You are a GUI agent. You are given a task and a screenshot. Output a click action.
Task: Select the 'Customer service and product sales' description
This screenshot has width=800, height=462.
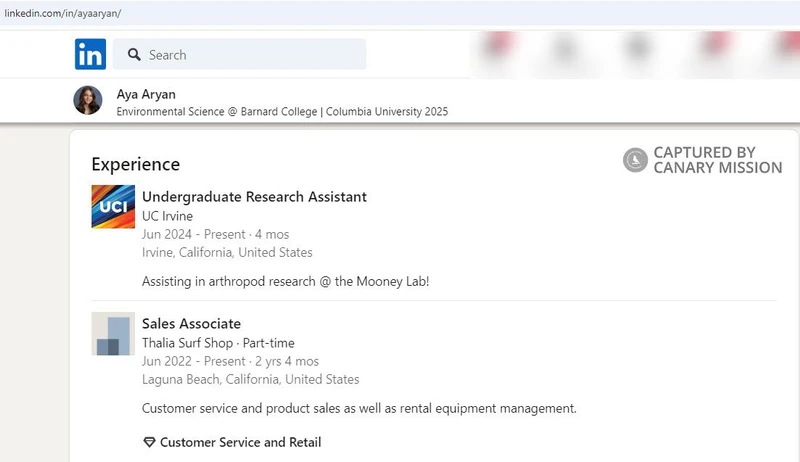tap(359, 408)
